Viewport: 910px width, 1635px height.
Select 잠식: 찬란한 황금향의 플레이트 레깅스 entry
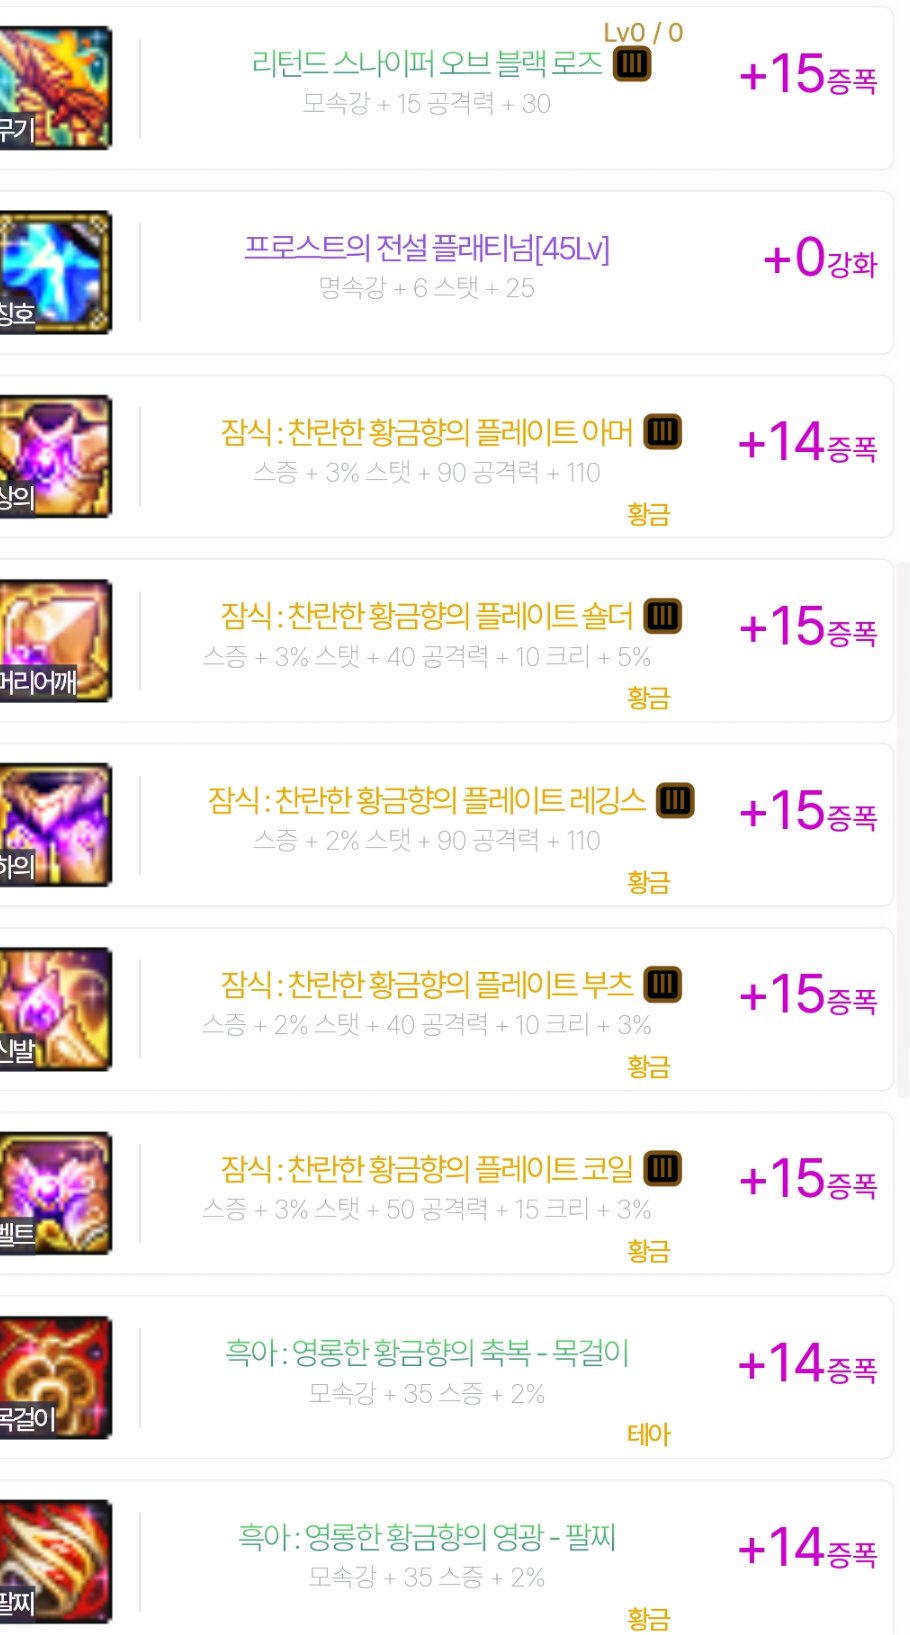click(x=427, y=800)
